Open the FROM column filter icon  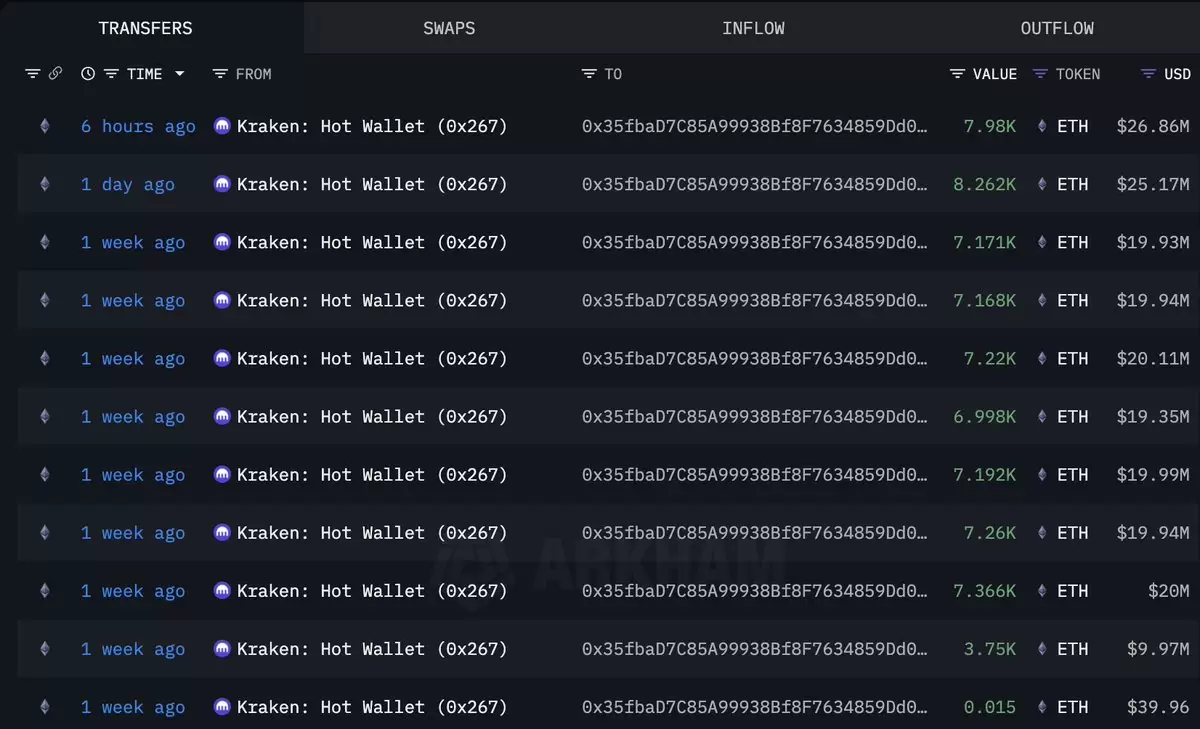tap(220, 74)
